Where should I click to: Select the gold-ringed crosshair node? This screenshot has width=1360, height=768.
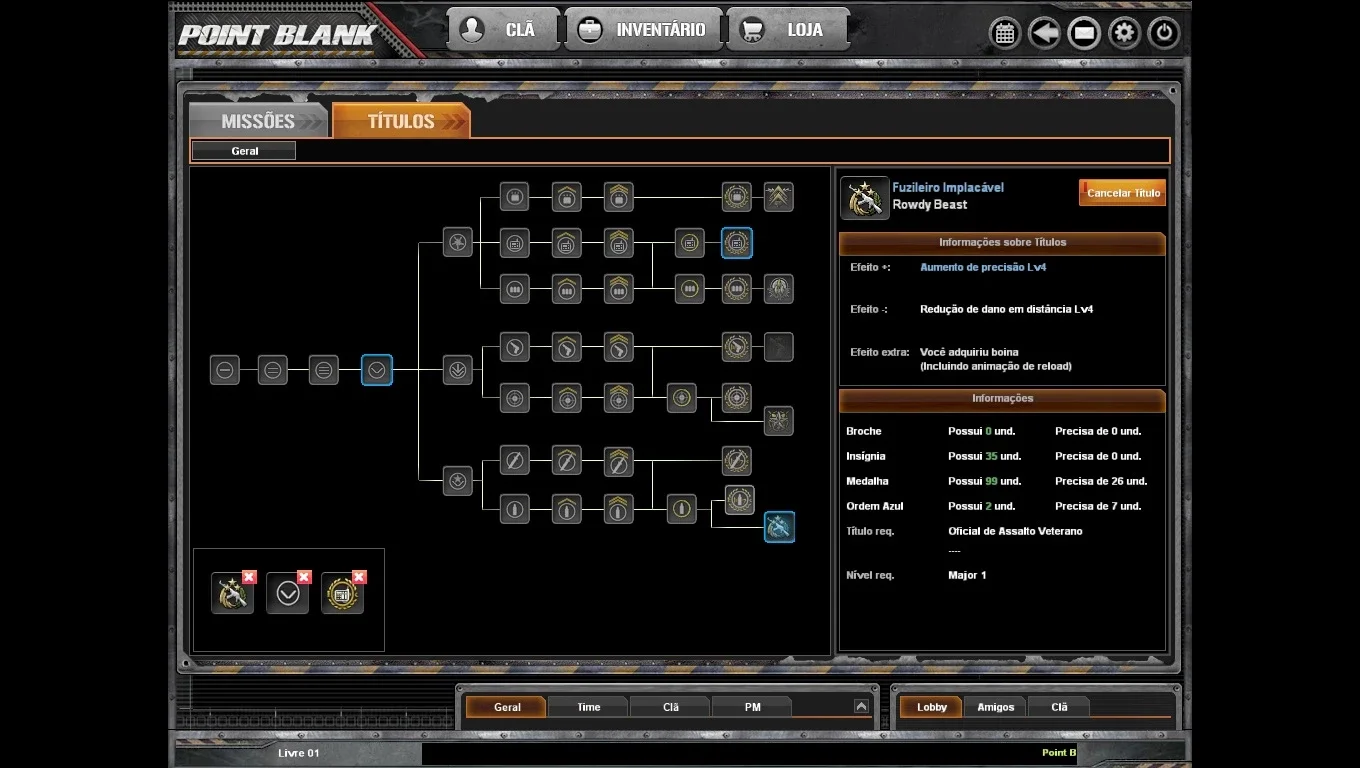pyautogui.click(x=682, y=397)
